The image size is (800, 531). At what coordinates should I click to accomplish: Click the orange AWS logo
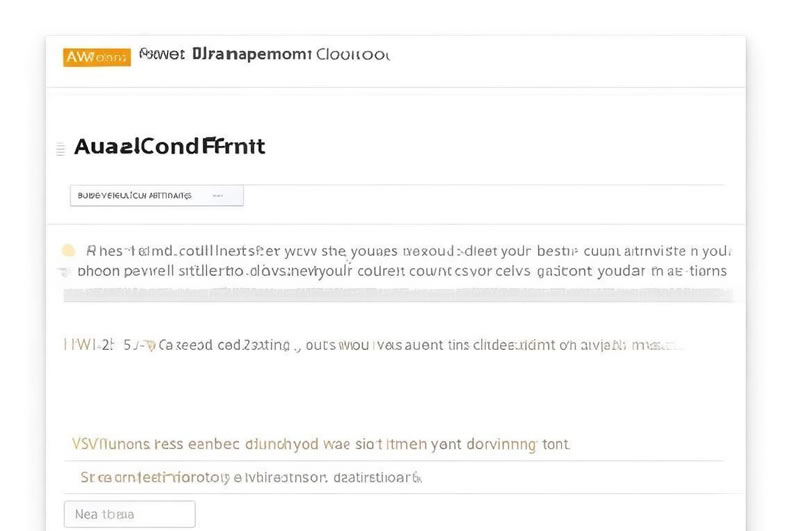tap(96, 57)
